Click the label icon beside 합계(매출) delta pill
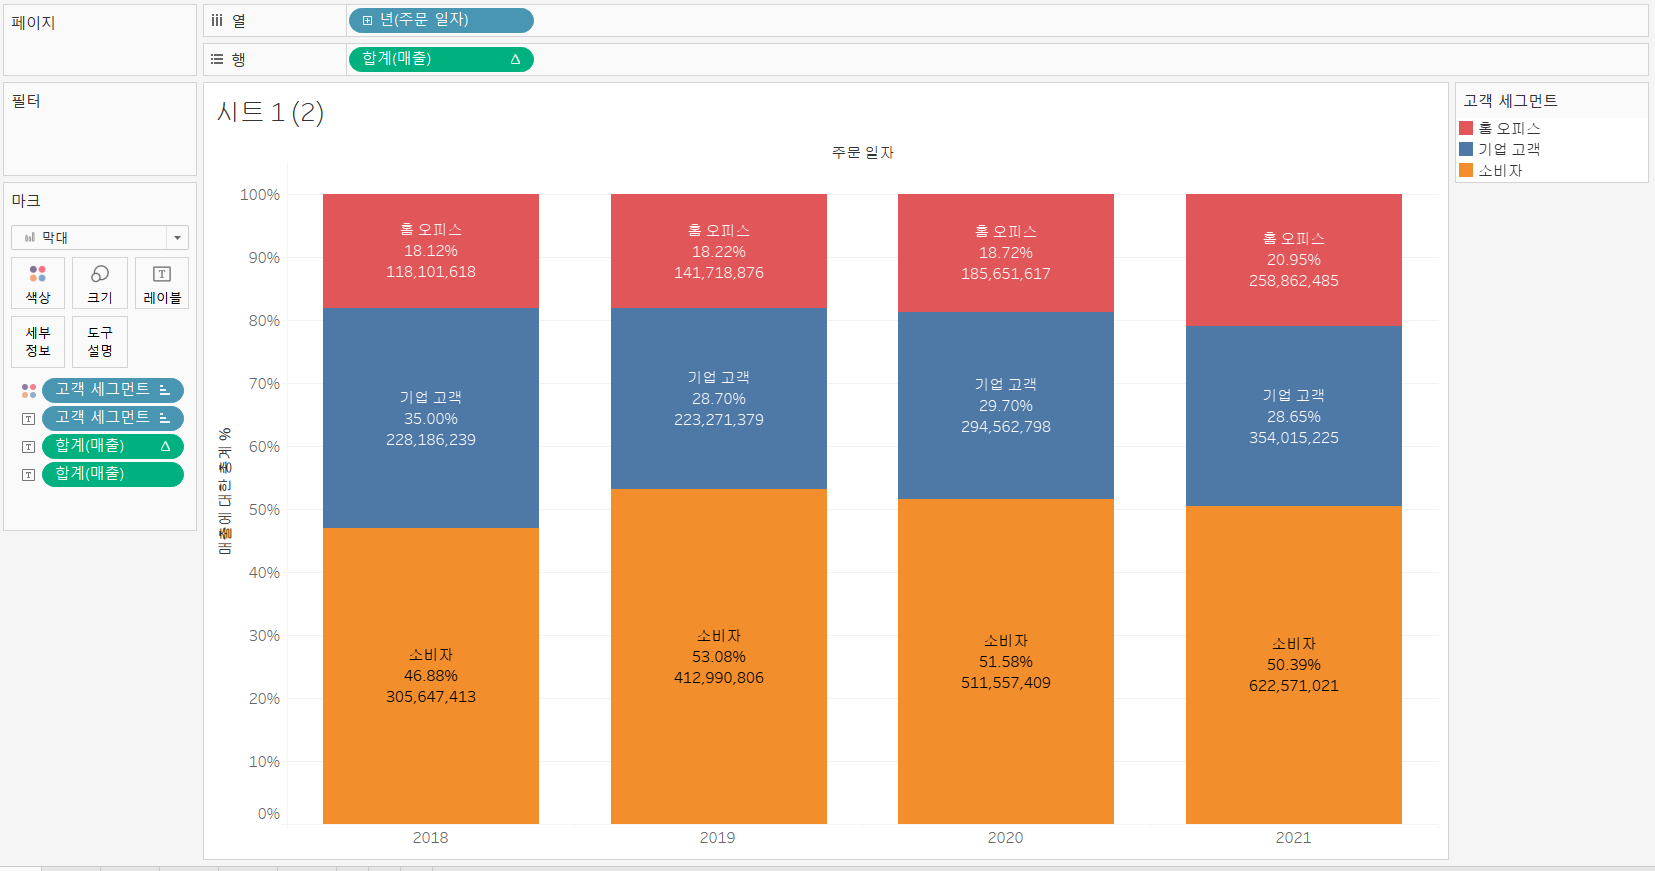Image resolution: width=1655 pixels, height=871 pixels. coord(28,446)
